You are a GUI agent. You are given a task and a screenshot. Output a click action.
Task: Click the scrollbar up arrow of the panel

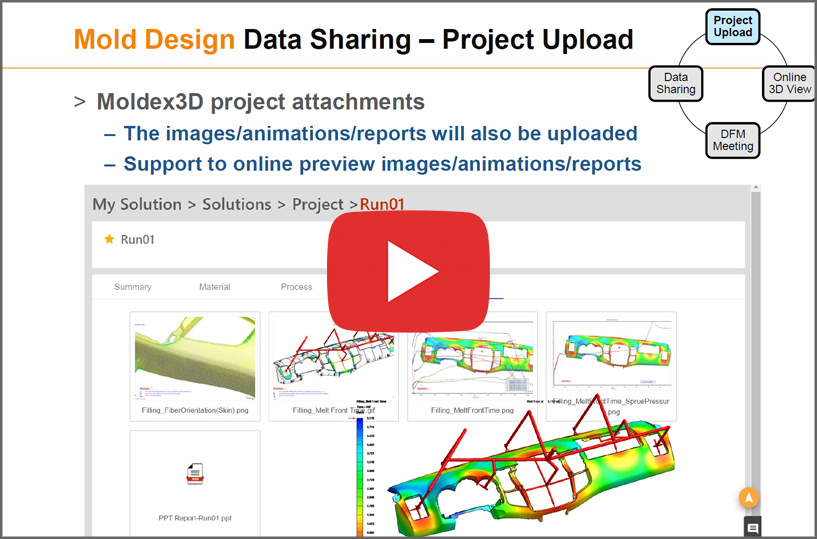pyautogui.click(x=756, y=188)
